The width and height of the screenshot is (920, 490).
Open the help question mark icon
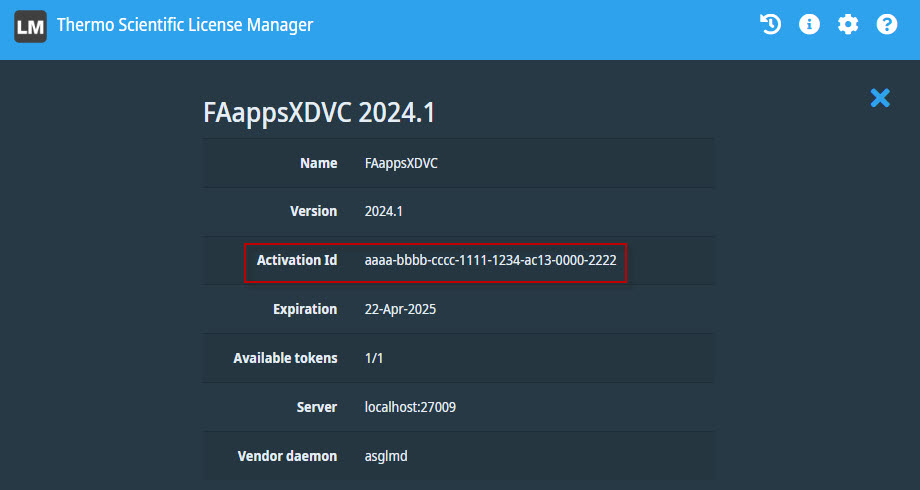(x=887, y=25)
